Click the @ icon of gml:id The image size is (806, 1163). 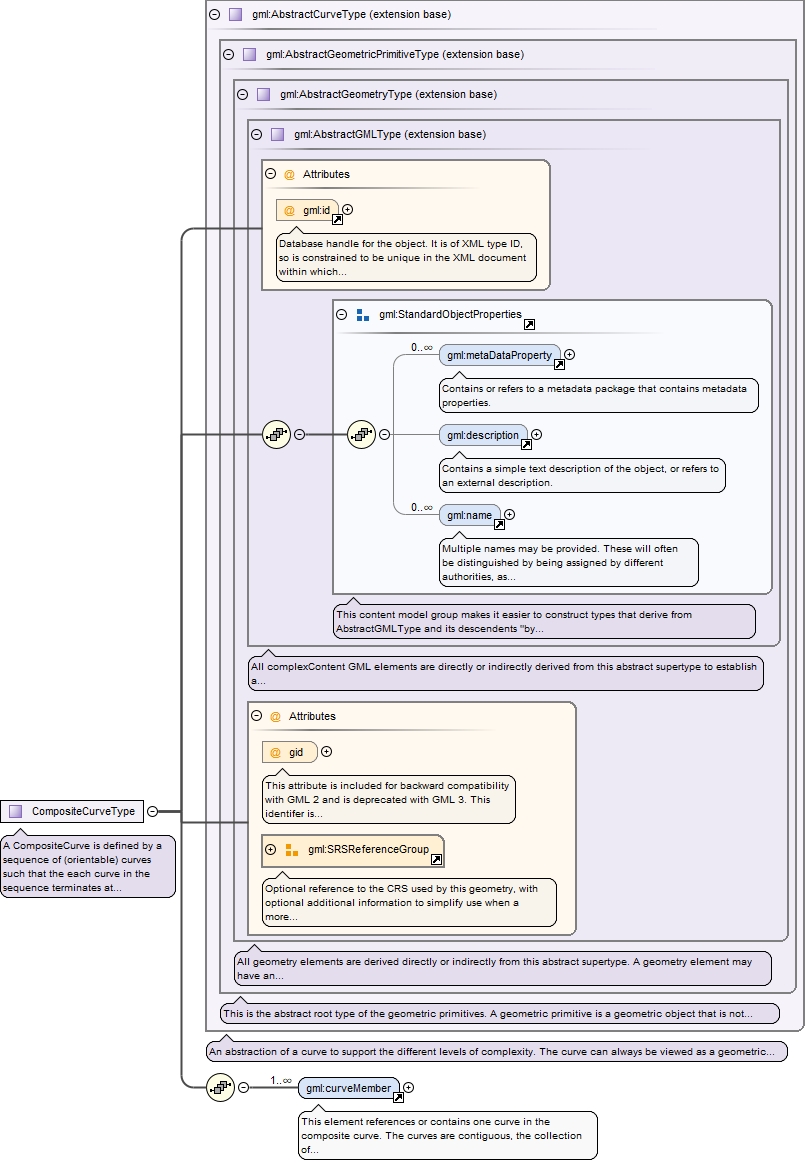point(289,211)
